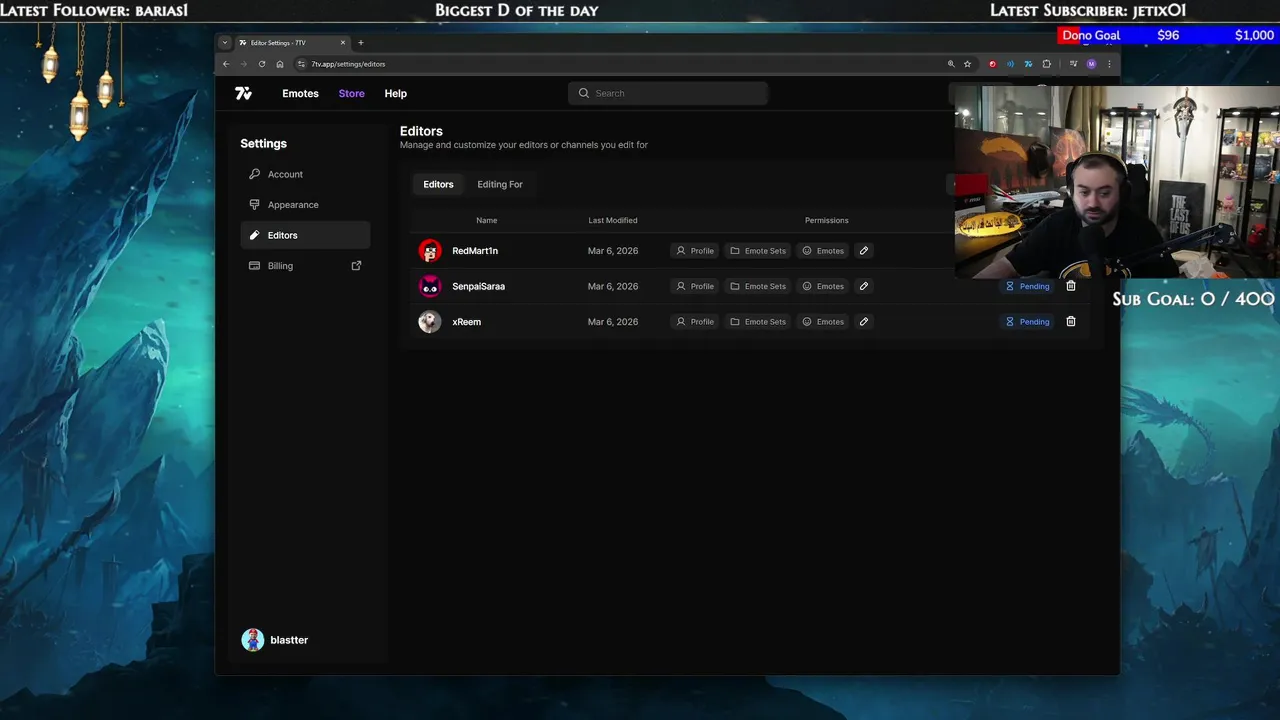Click the key icon beside Account
This screenshot has width=1280, height=720.
coord(254,174)
